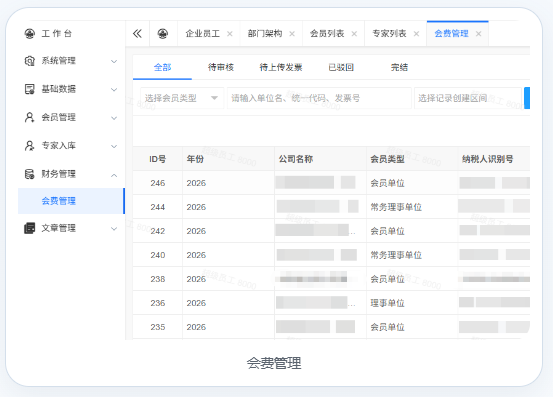Switch to the 专家列表 tab
Viewport: 553px width, 397px height.
point(389,33)
